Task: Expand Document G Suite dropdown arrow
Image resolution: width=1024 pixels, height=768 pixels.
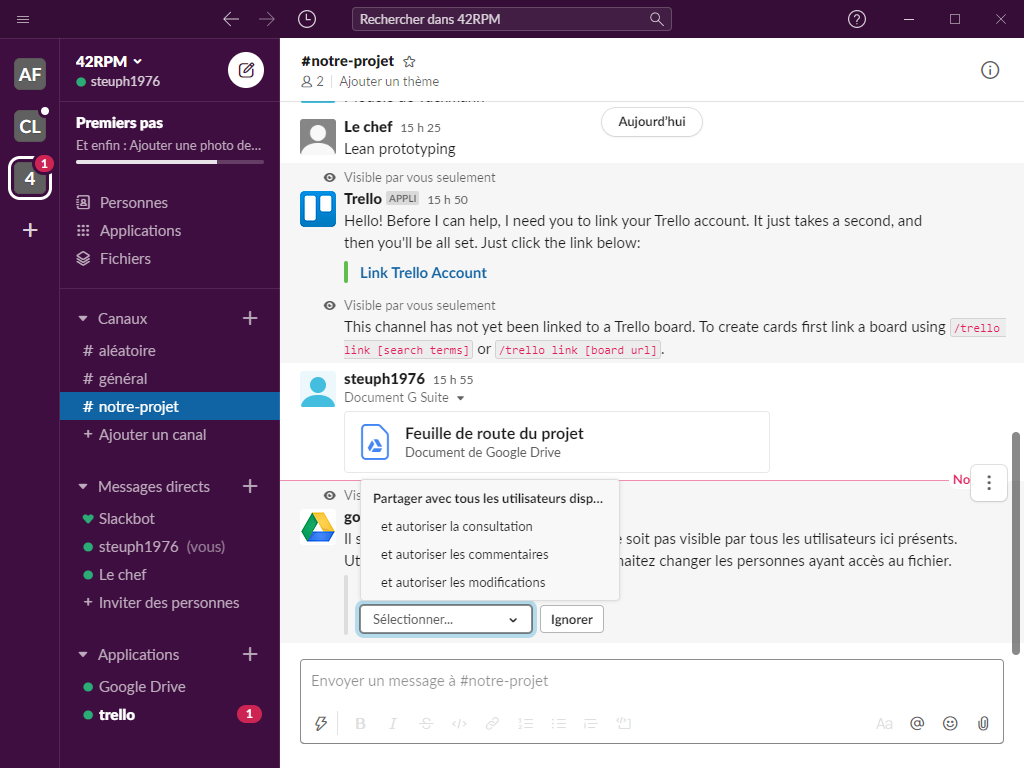Action: point(460,398)
